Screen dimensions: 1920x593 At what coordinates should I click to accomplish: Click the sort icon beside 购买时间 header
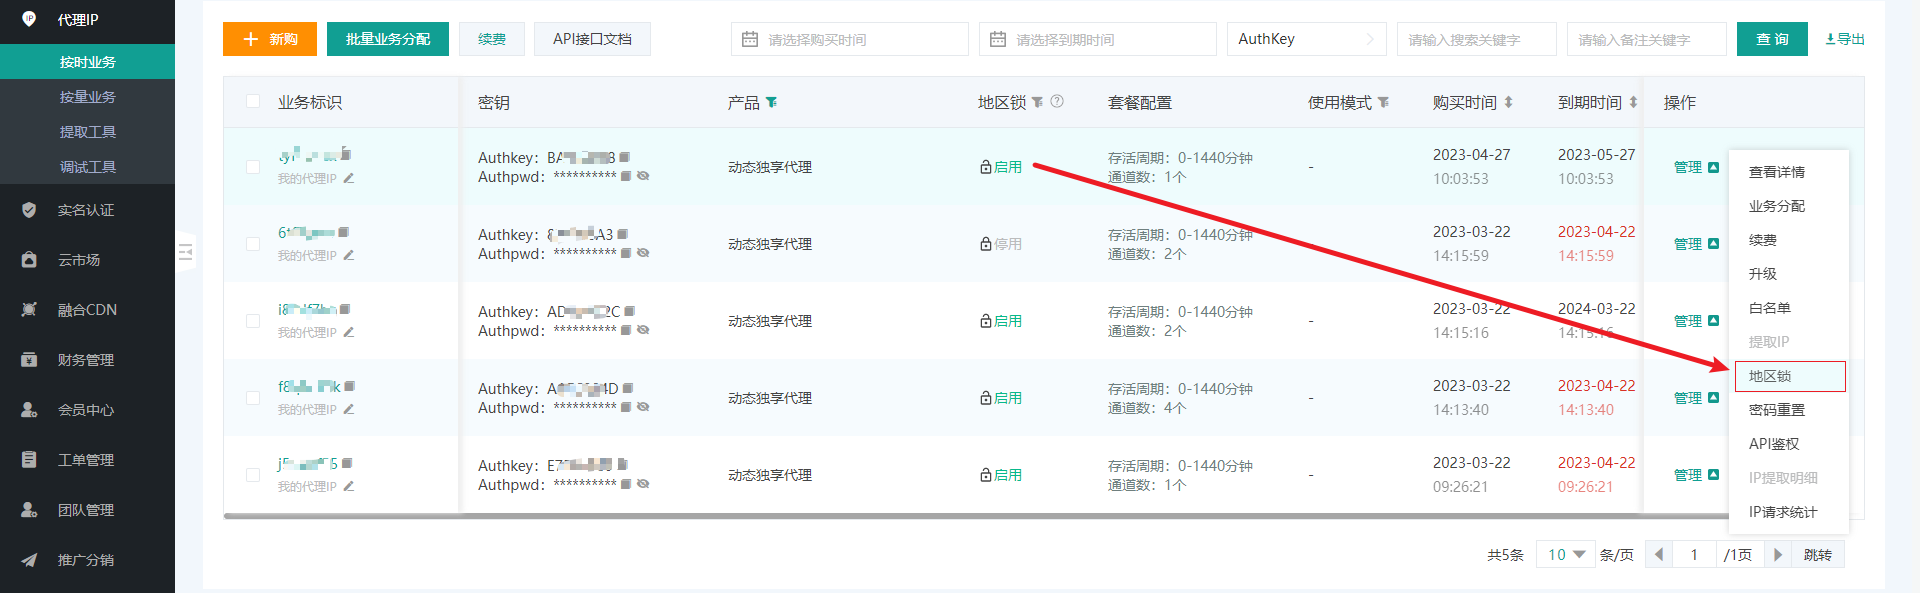pyautogui.click(x=1508, y=102)
